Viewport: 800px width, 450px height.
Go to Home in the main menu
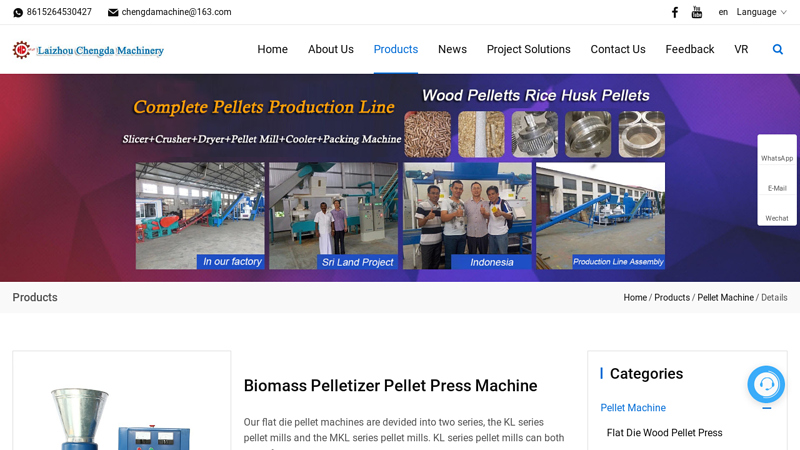click(272, 49)
